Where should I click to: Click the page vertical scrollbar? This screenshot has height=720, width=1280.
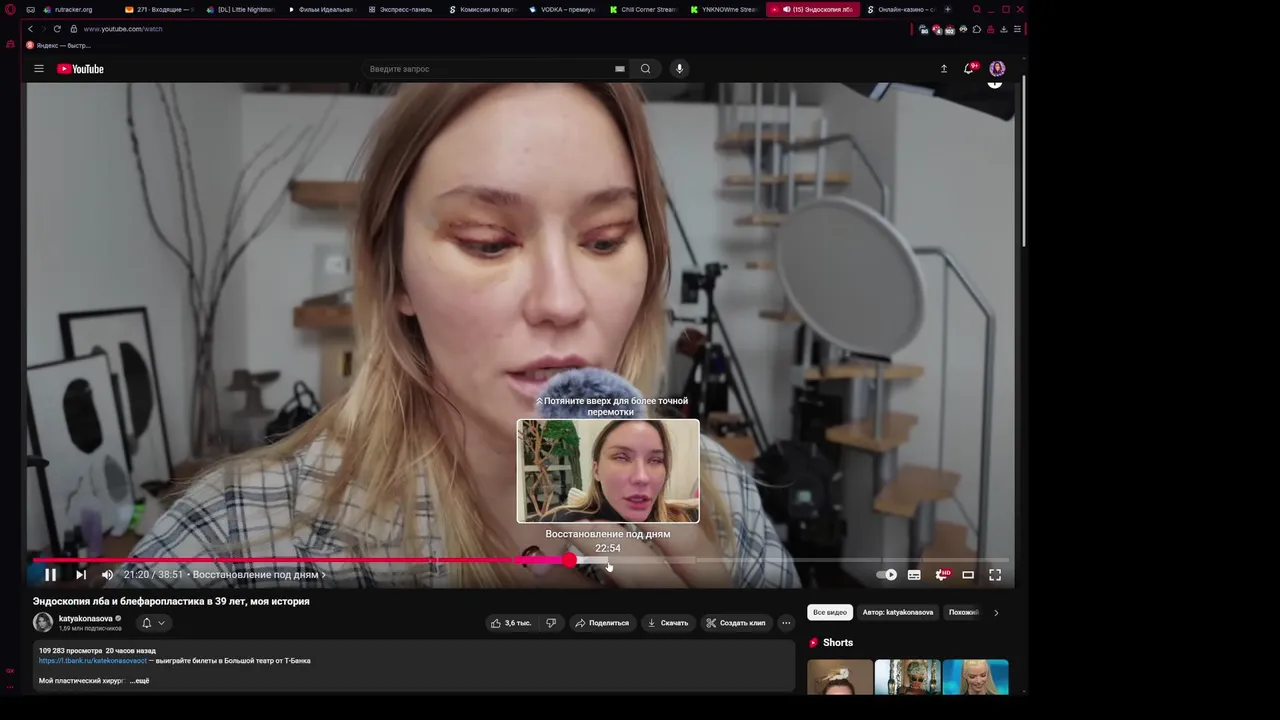point(1023,160)
